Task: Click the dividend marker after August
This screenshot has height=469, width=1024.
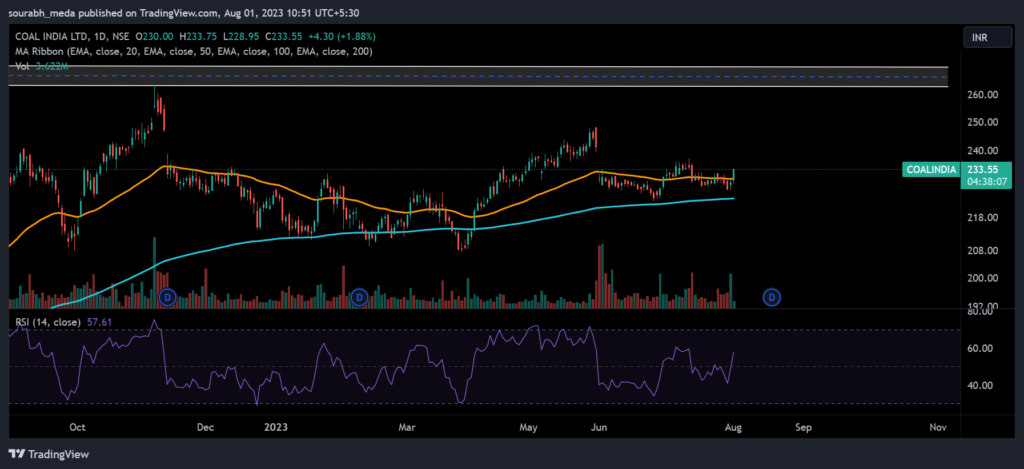Action: (x=772, y=299)
